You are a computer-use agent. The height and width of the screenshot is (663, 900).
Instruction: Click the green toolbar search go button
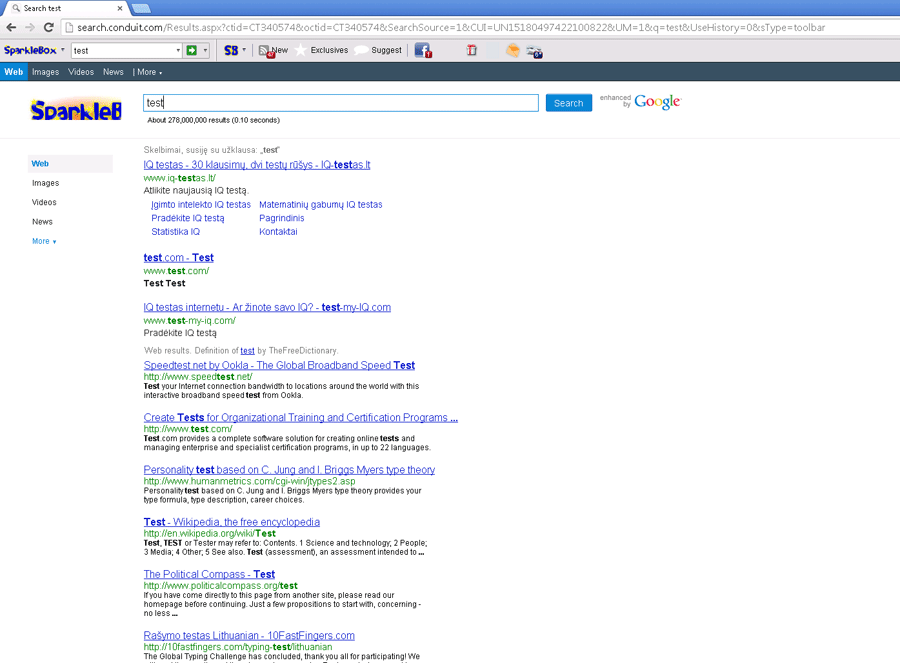click(191, 50)
